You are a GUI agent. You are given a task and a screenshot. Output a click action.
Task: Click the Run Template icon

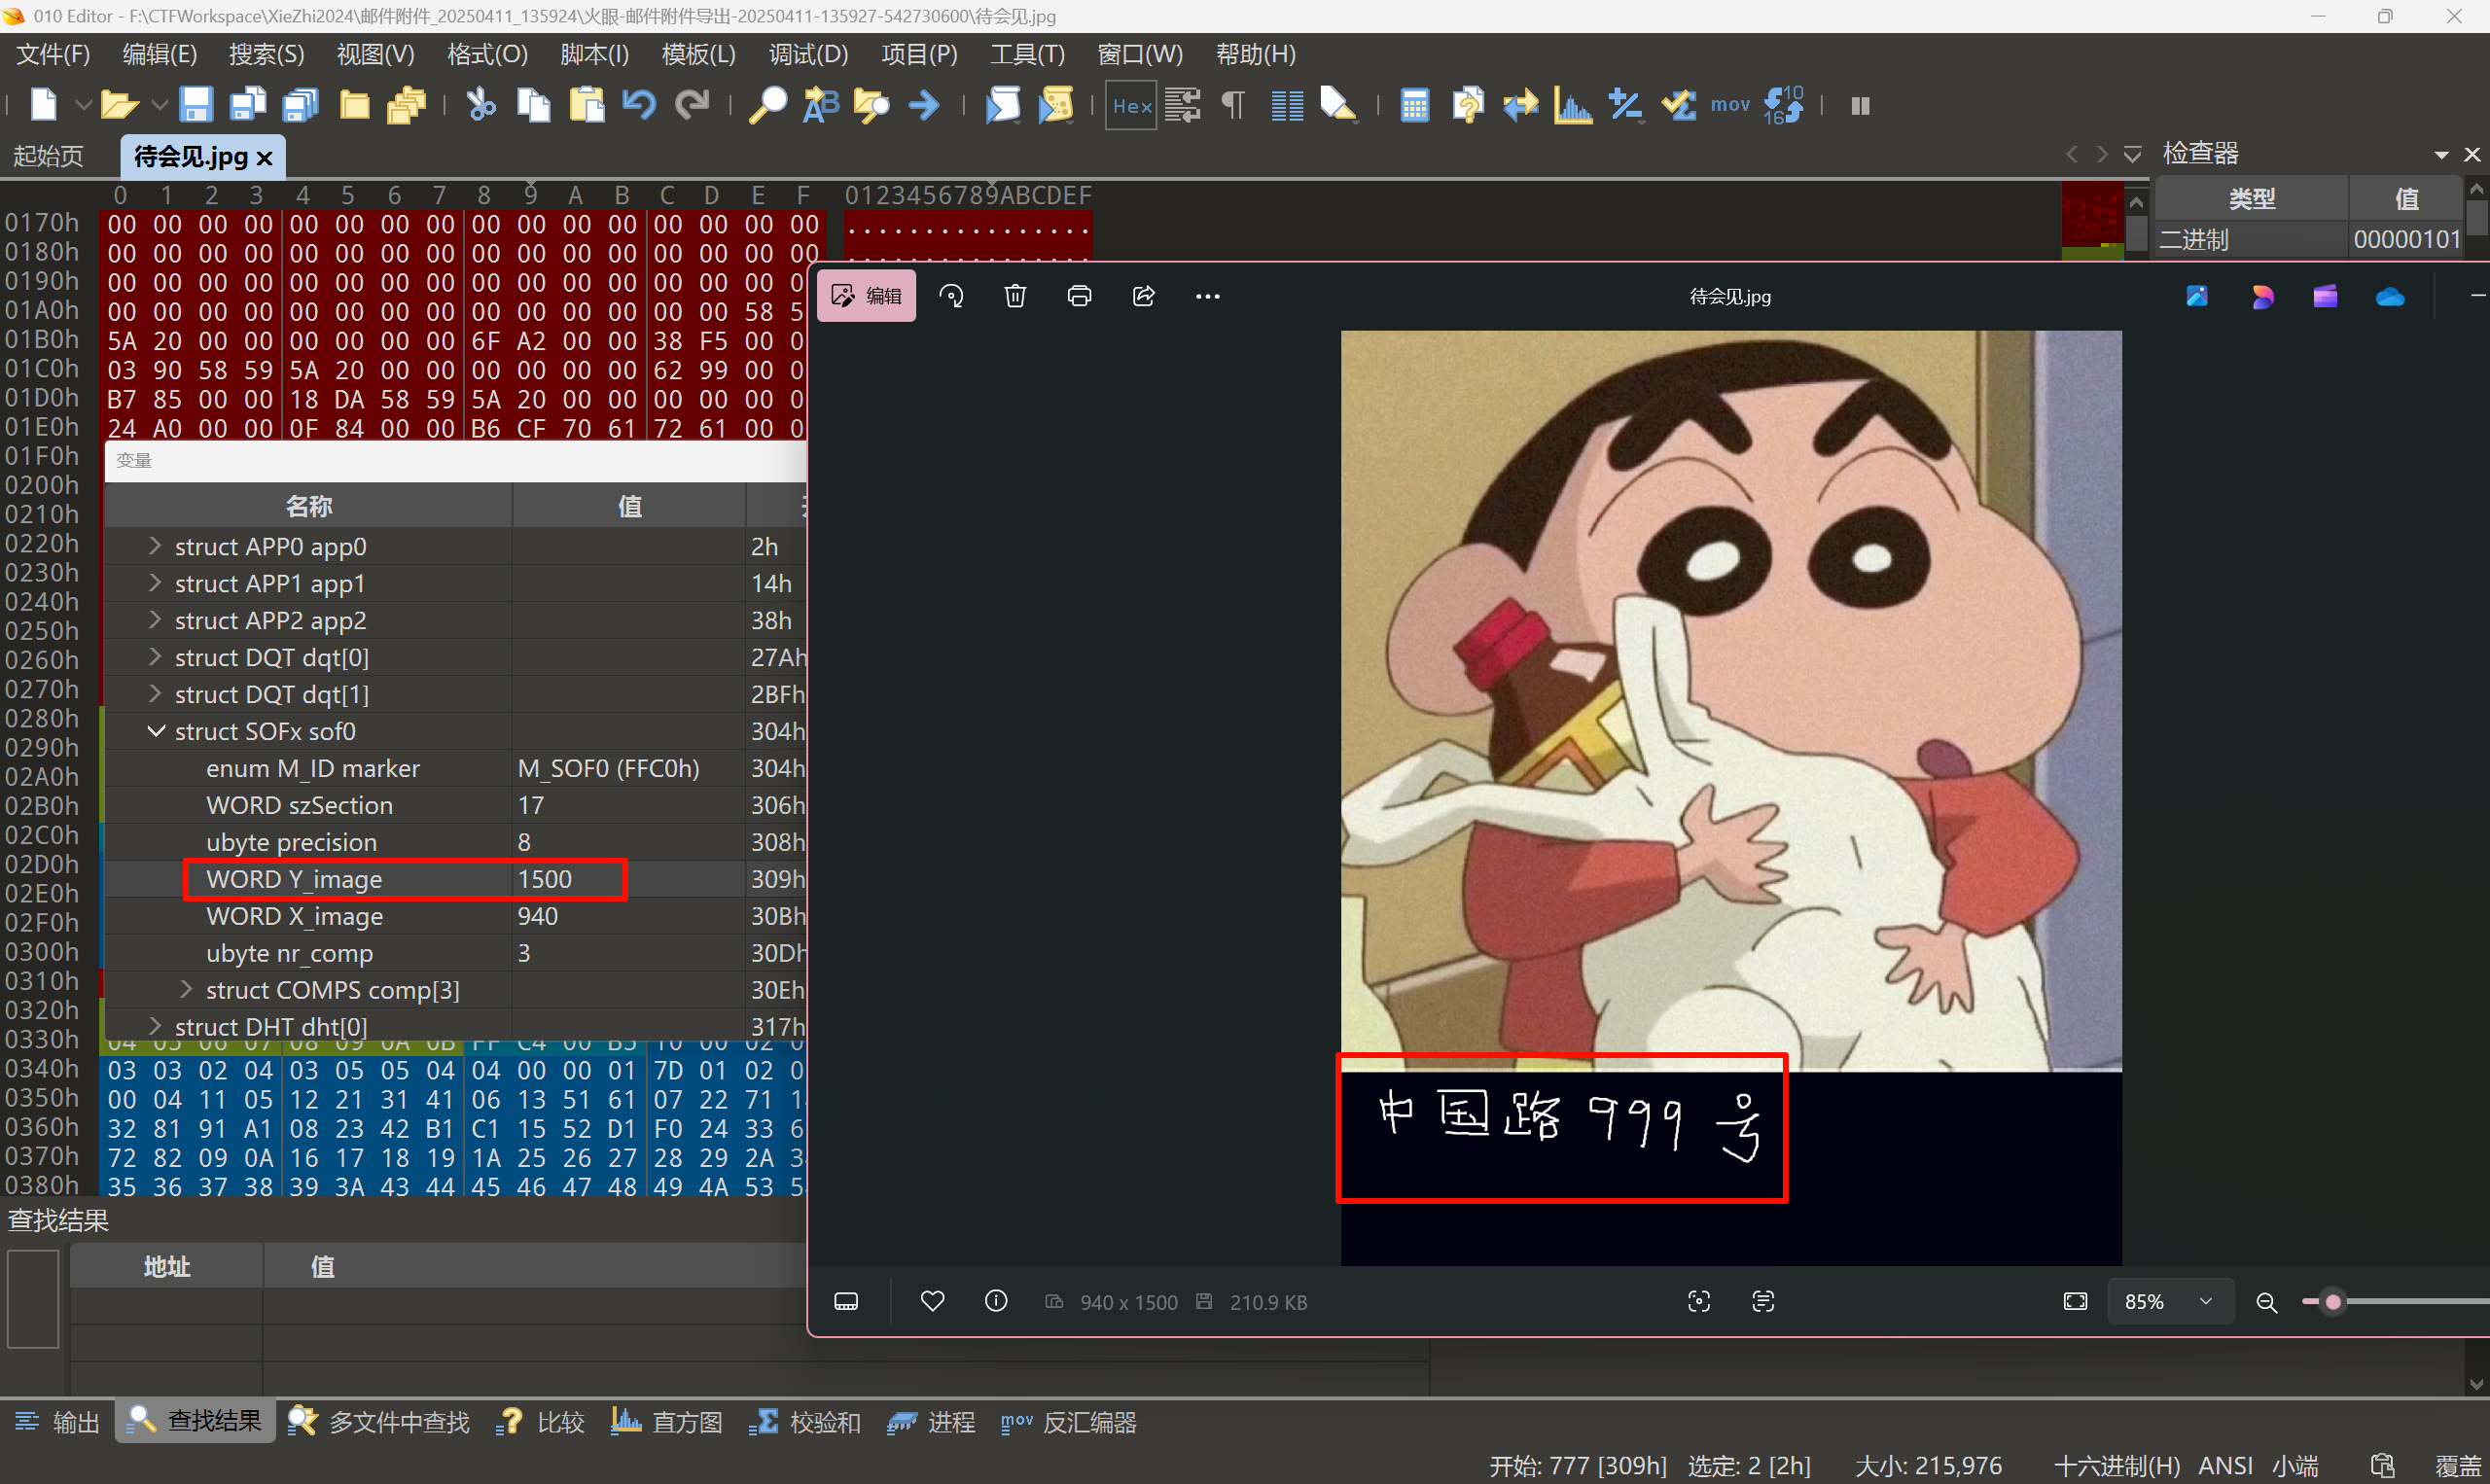tap(1056, 105)
